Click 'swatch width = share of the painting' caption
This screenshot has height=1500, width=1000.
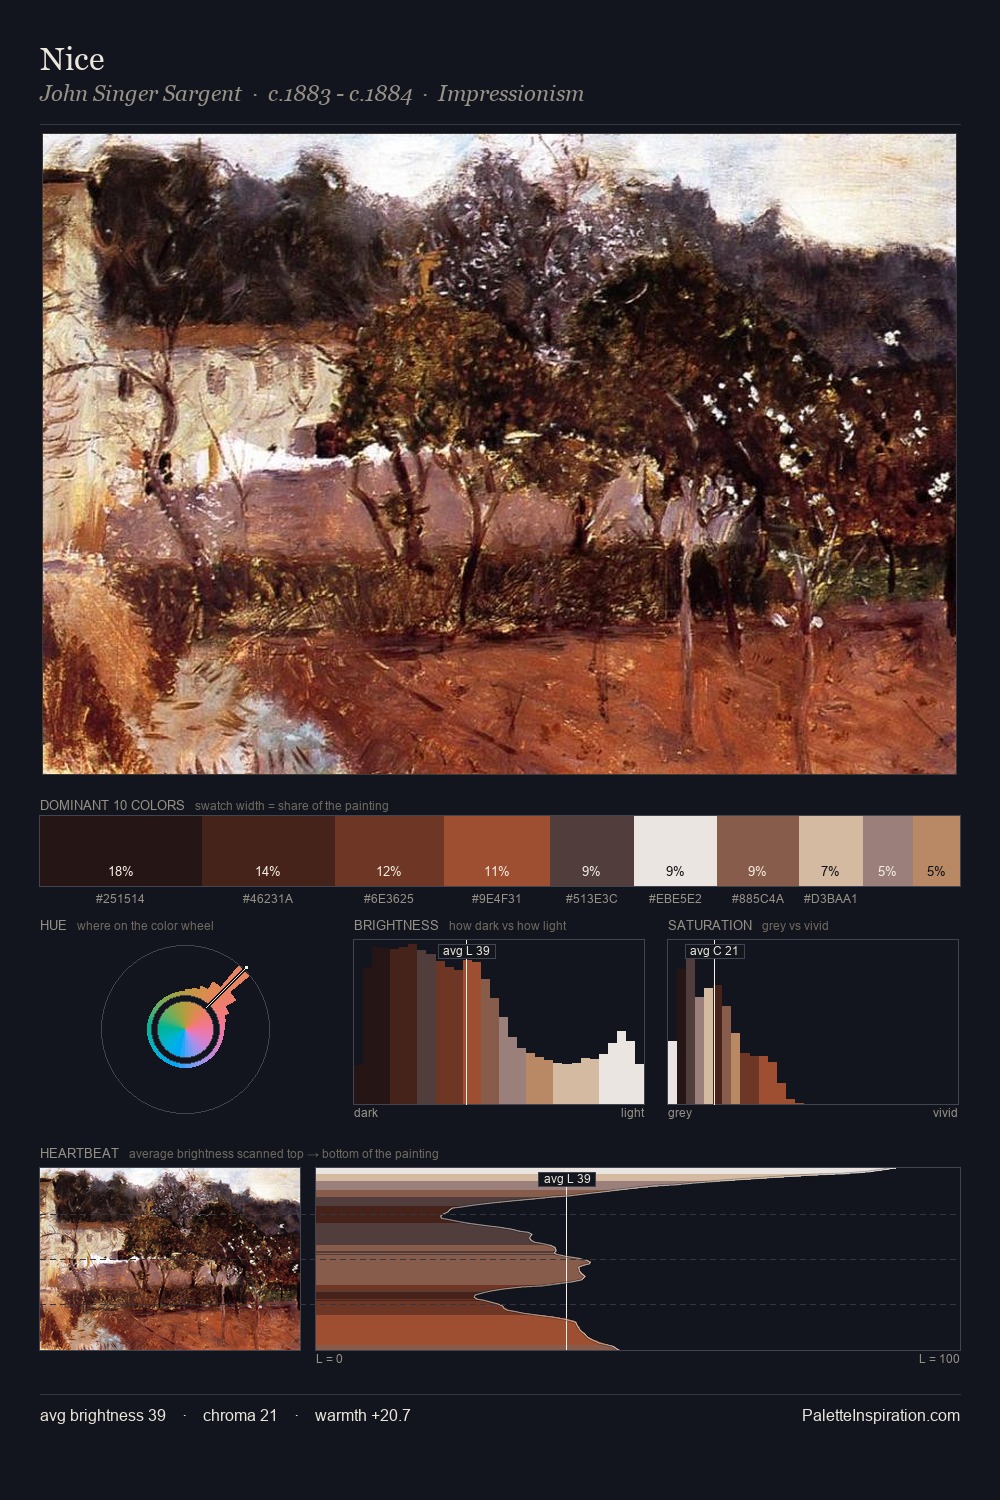(292, 806)
